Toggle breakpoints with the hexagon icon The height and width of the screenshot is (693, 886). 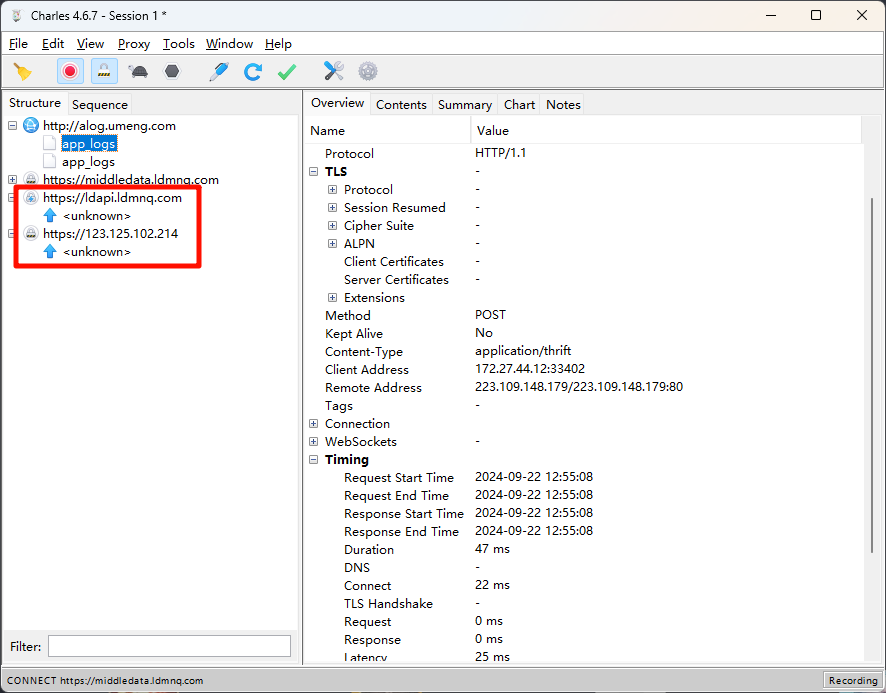tap(172, 71)
